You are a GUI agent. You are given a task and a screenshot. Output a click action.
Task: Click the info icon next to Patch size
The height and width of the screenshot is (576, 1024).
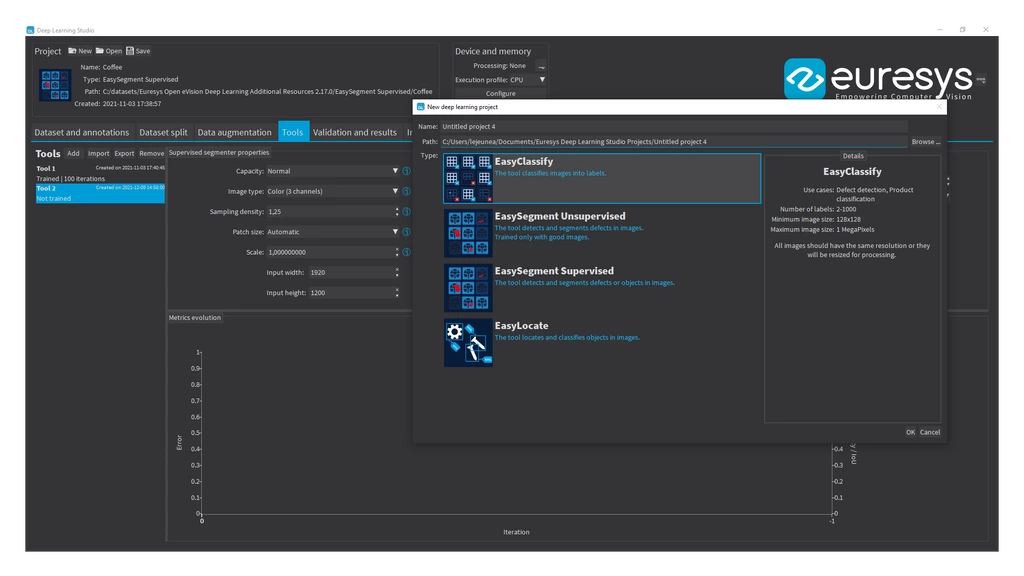pos(405,232)
